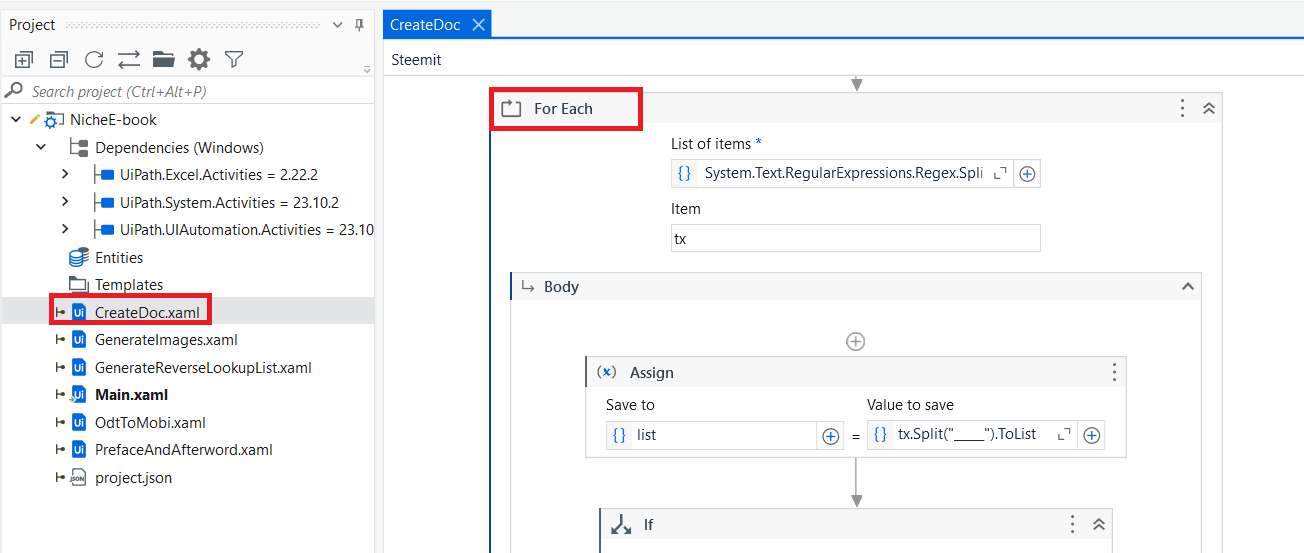This screenshot has height=553, width=1304.
Task: Add activity with plus above Assign
Action: click(x=856, y=341)
